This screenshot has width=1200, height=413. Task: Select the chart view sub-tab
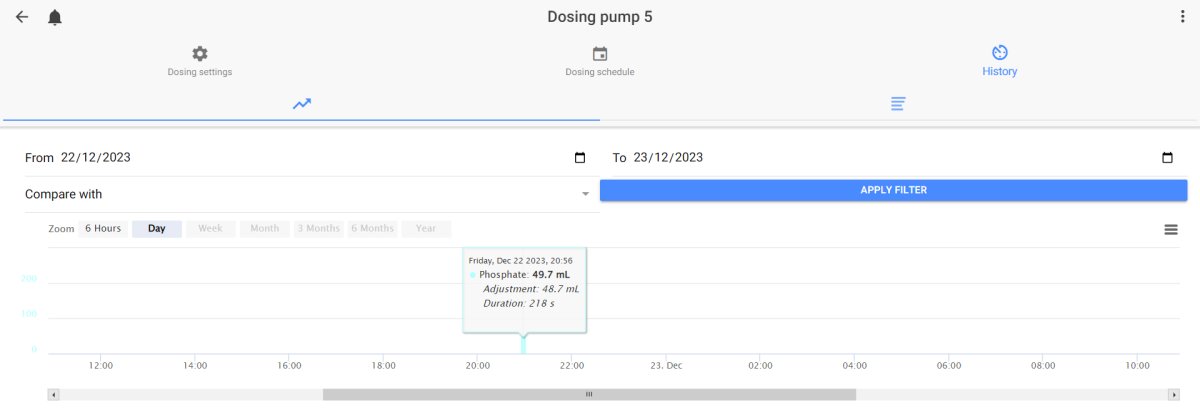pyautogui.click(x=302, y=104)
